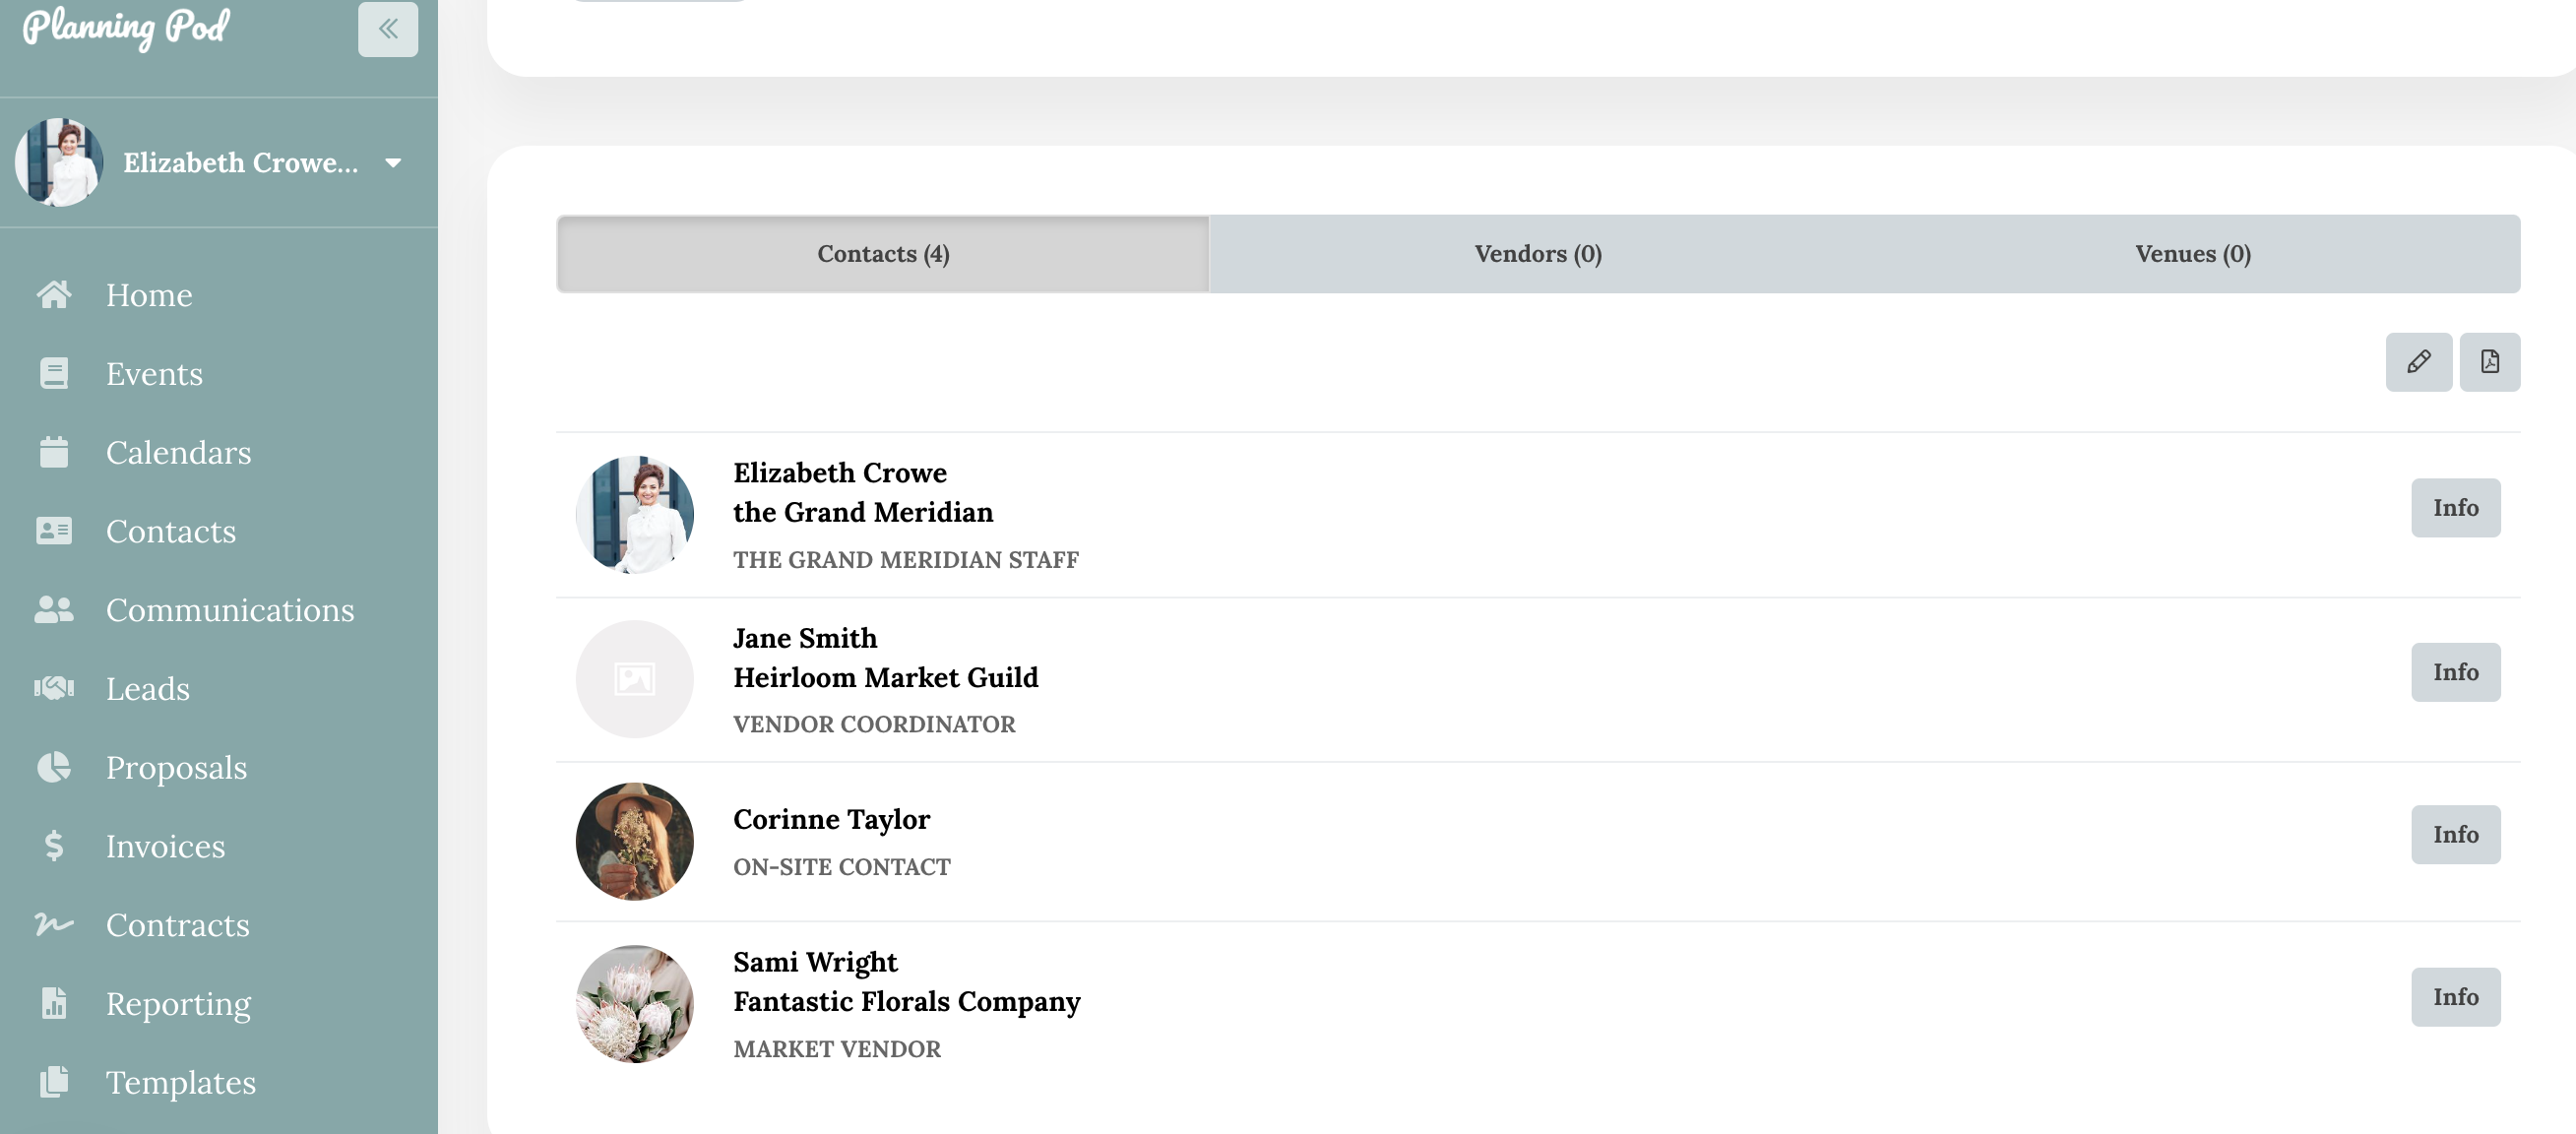Switch to the Venues (0) tab
2576x1134 pixels.
coord(2192,254)
